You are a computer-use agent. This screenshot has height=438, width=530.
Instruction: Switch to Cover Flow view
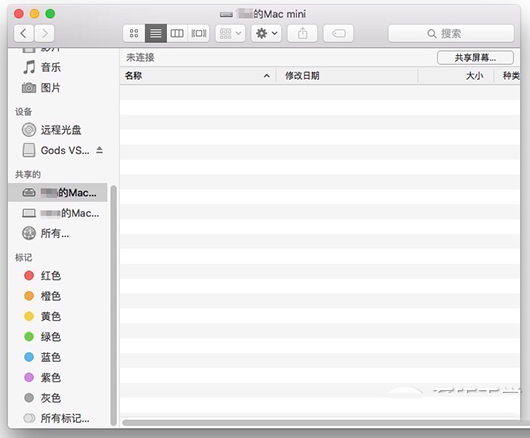point(199,33)
